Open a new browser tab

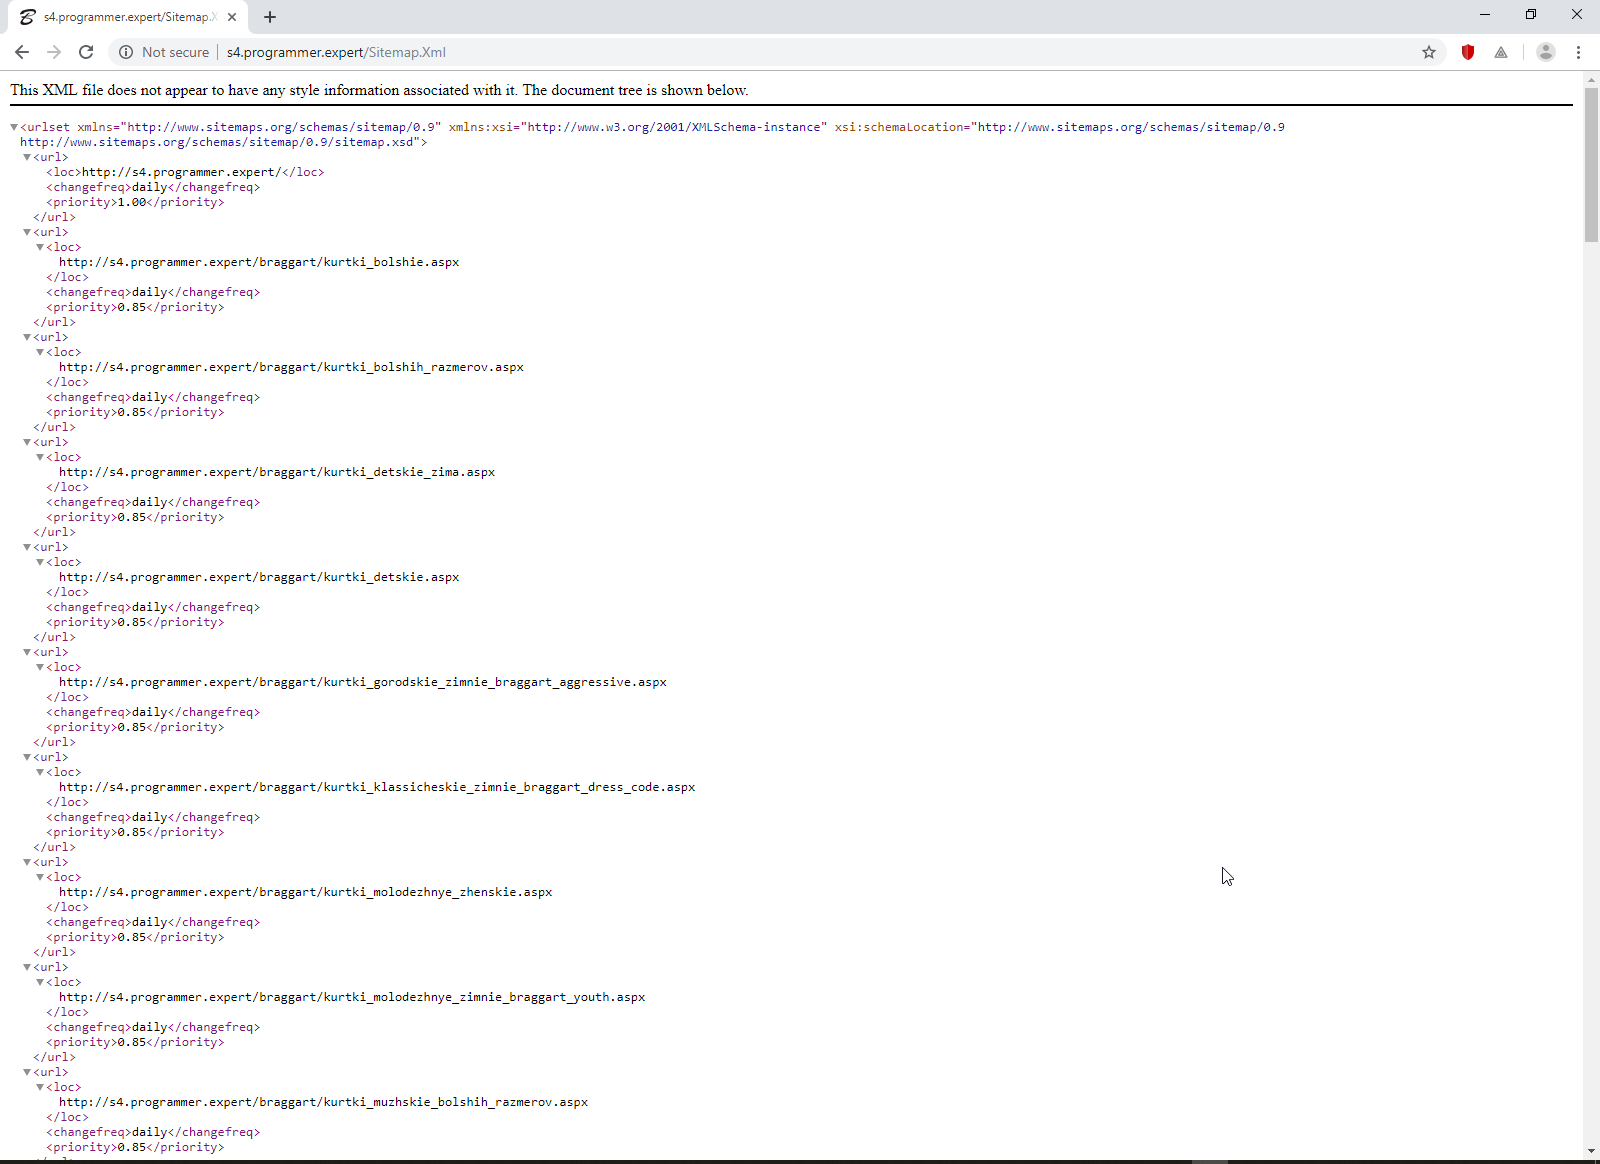coord(270,17)
